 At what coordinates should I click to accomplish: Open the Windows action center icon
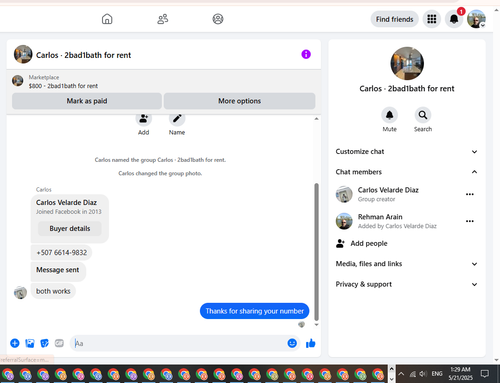pyautogui.click(x=485, y=374)
